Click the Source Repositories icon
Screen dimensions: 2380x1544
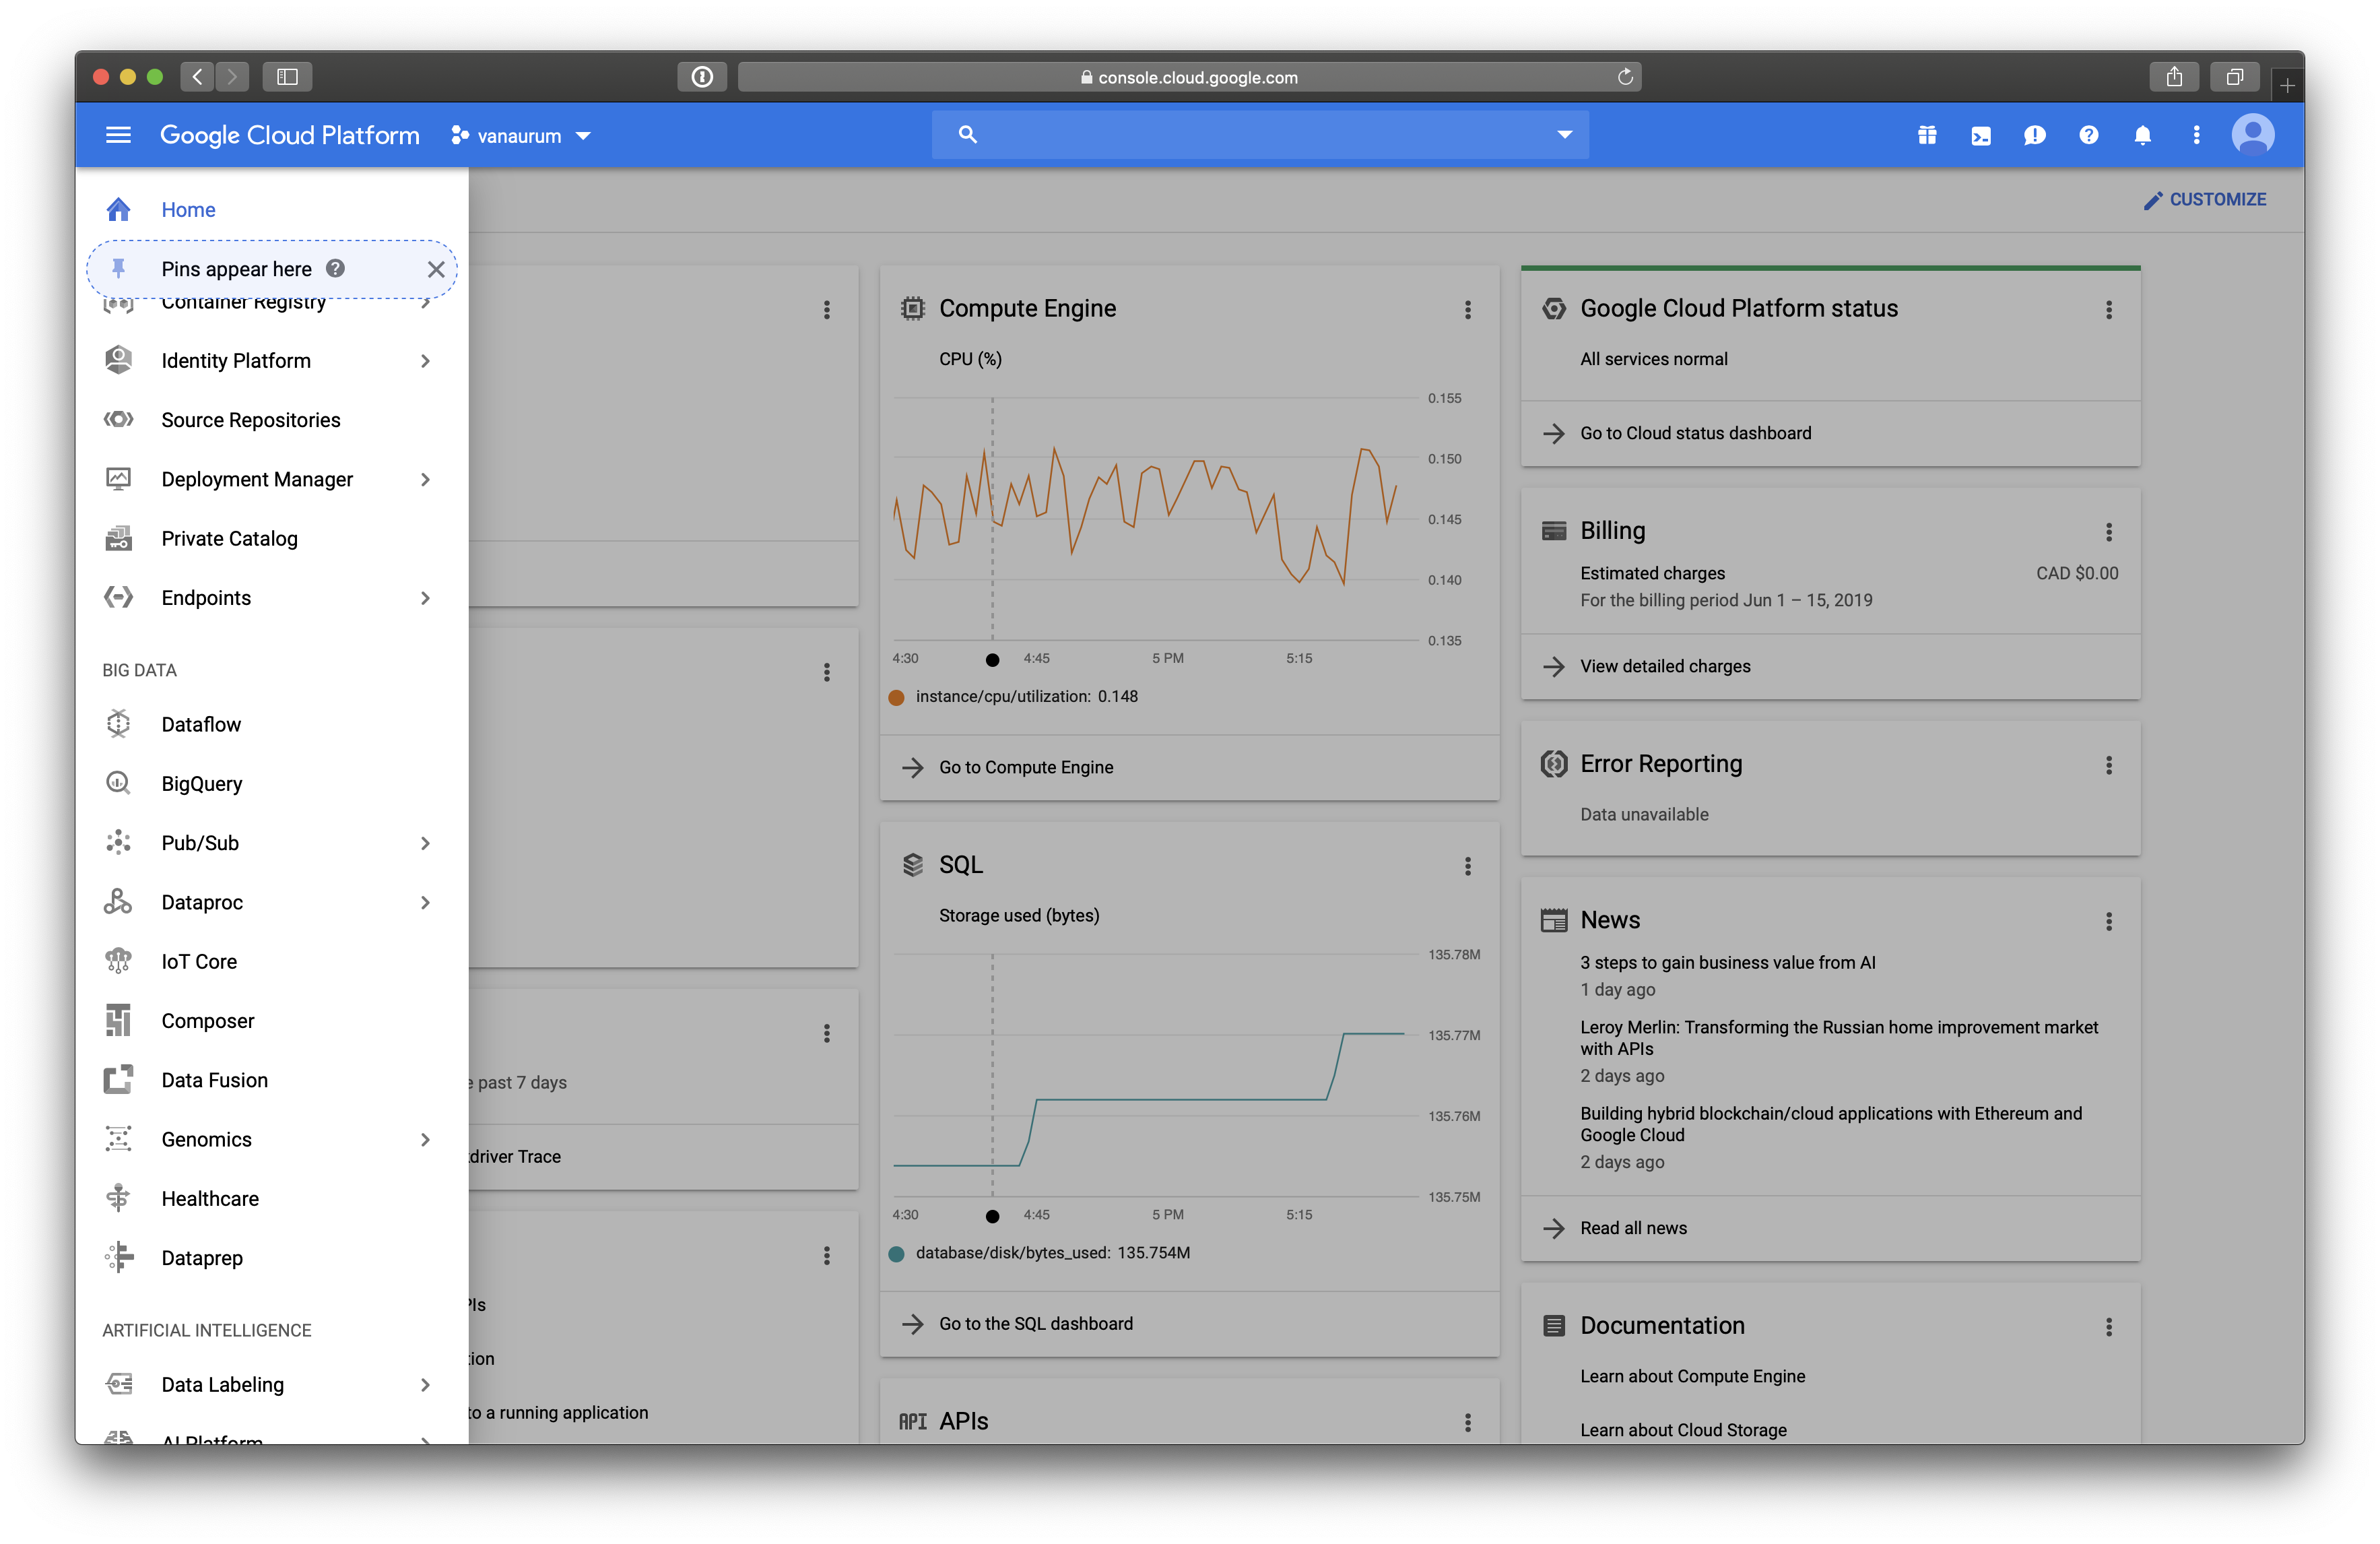click(118, 419)
